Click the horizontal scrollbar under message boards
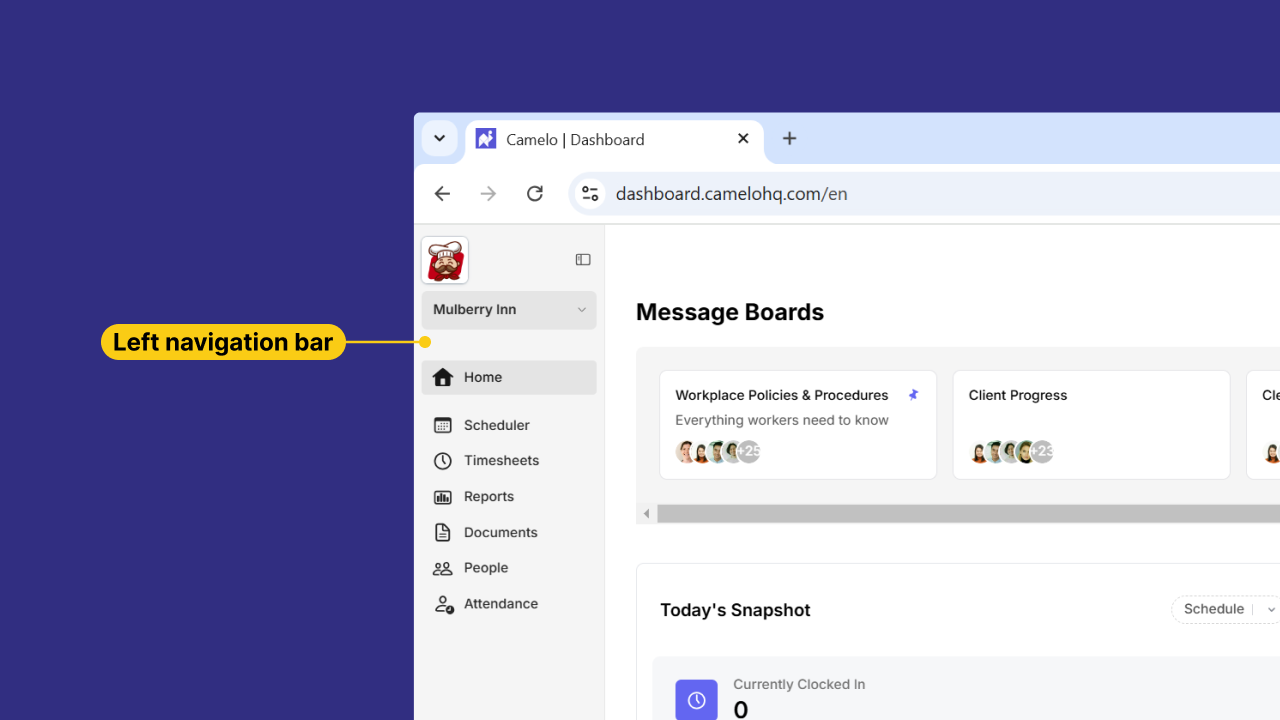Image resolution: width=1280 pixels, height=720 pixels. (x=960, y=512)
